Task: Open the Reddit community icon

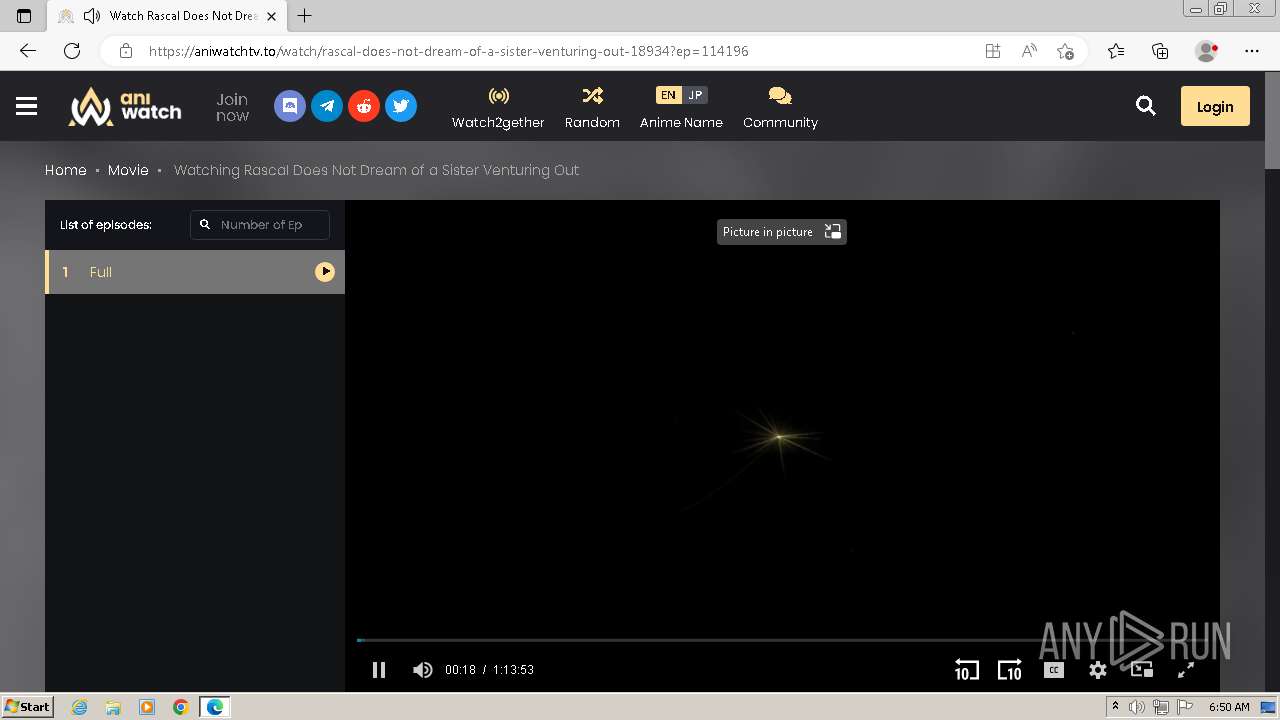Action: click(364, 106)
